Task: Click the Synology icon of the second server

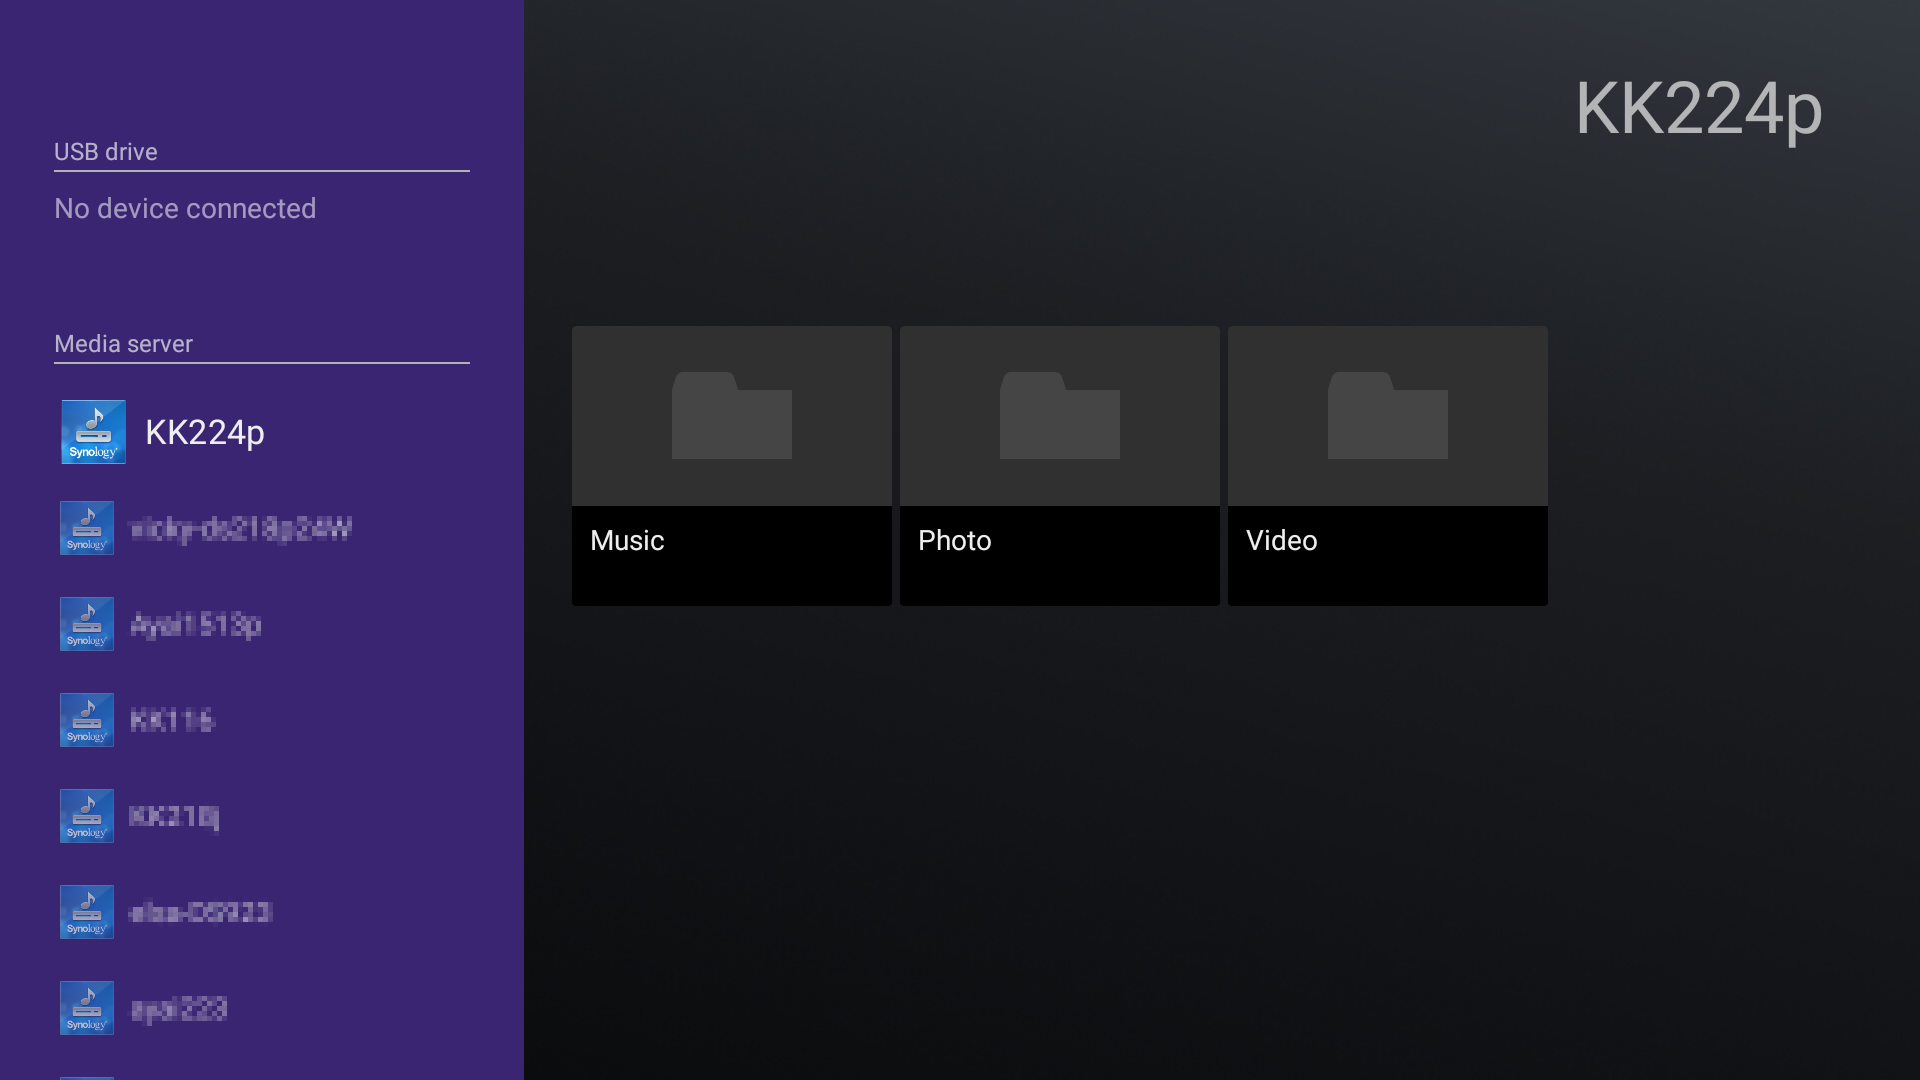Action: click(87, 528)
